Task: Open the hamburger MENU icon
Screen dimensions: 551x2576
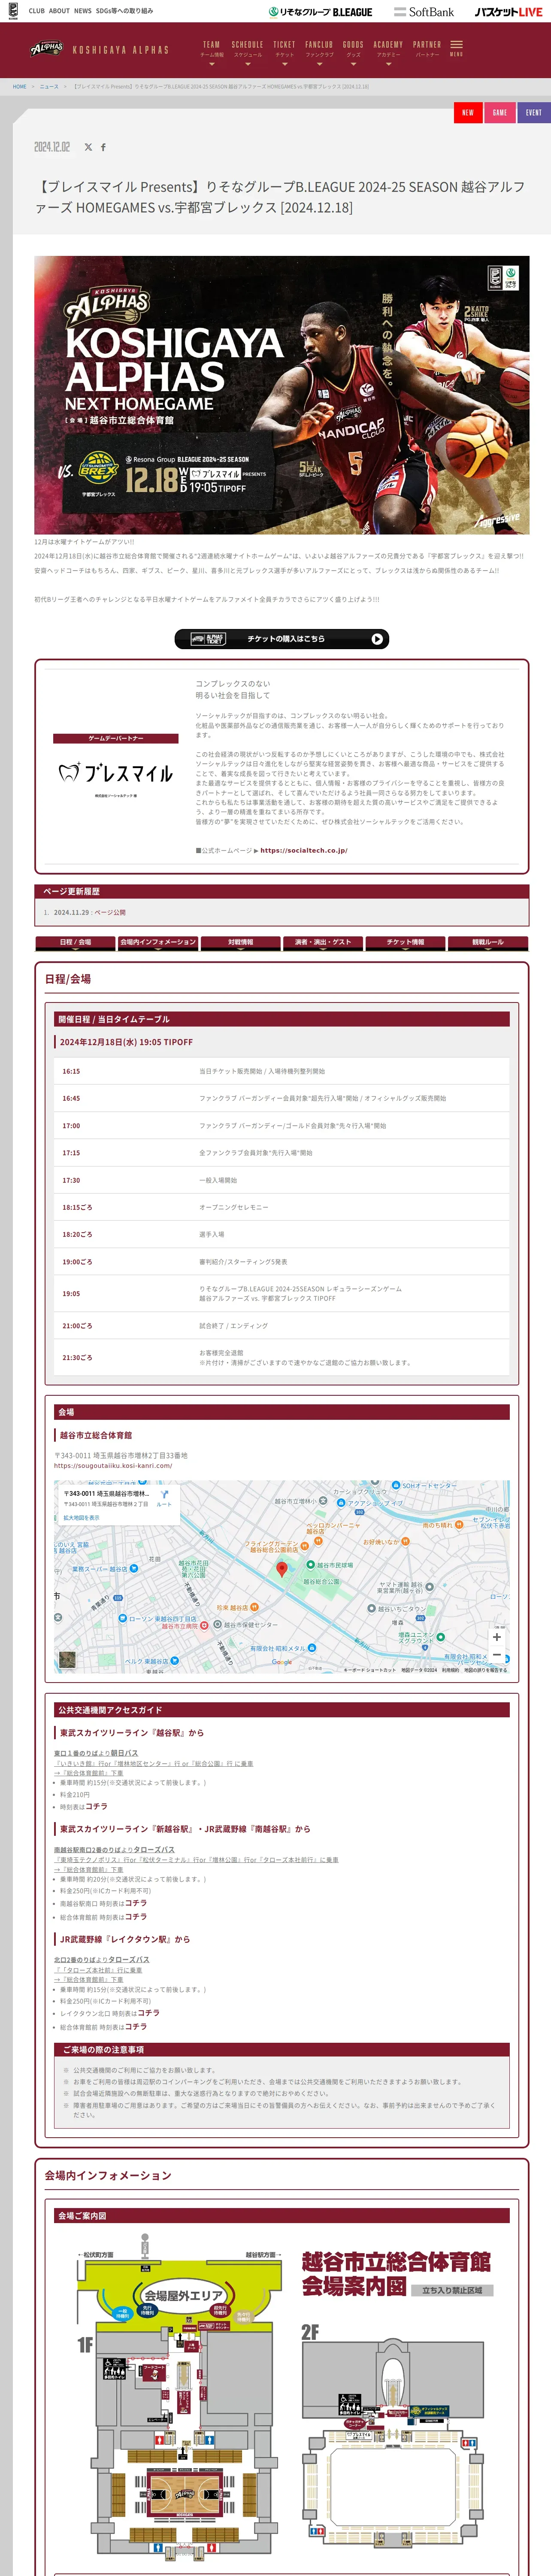Action: pos(456,48)
